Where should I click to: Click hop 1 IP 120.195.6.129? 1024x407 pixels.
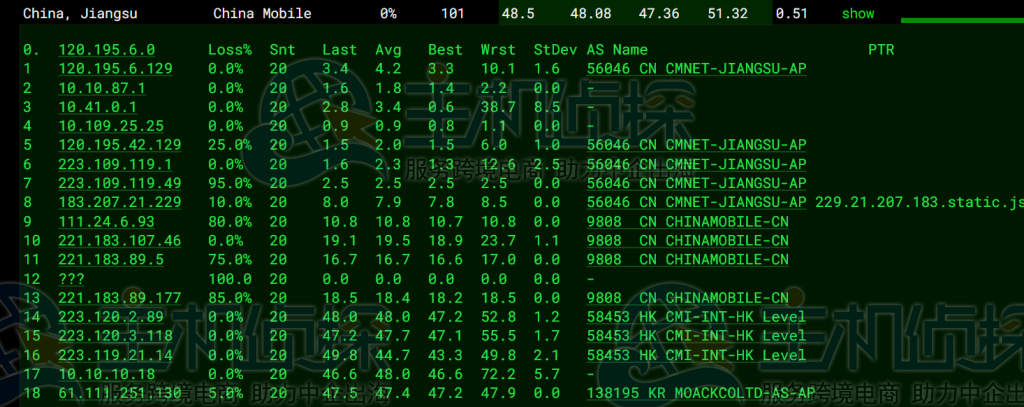(x=115, y=68)
